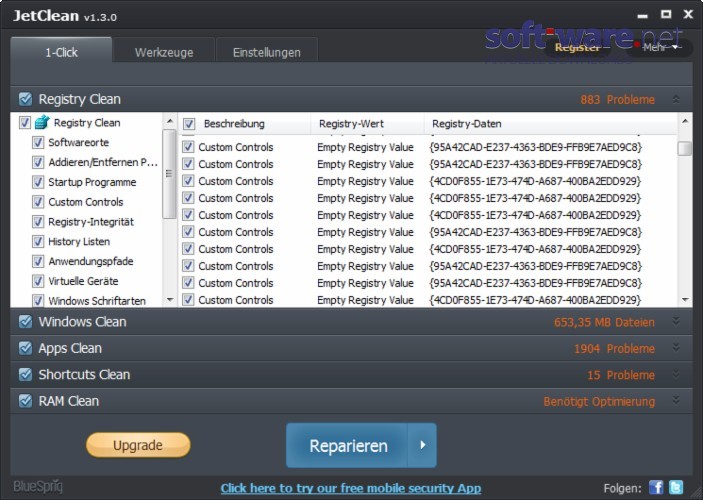The height and width of the screenshot is (500, 703).
Task: Toggle the Windows Clean checkbox
Action: click(x=26, y=322)
